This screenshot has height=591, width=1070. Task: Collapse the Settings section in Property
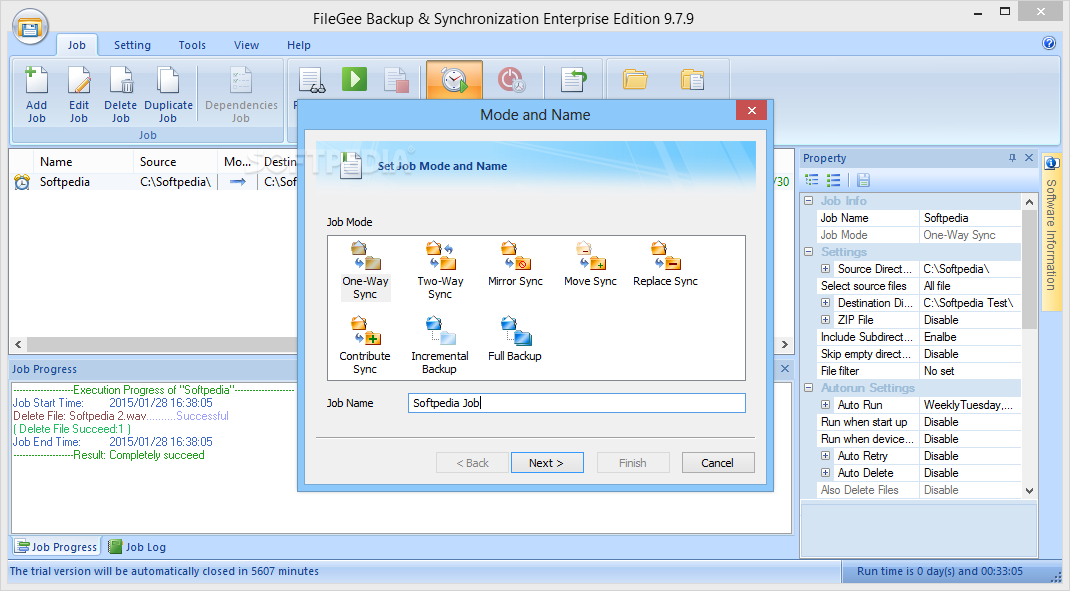(x=809, y=252)
